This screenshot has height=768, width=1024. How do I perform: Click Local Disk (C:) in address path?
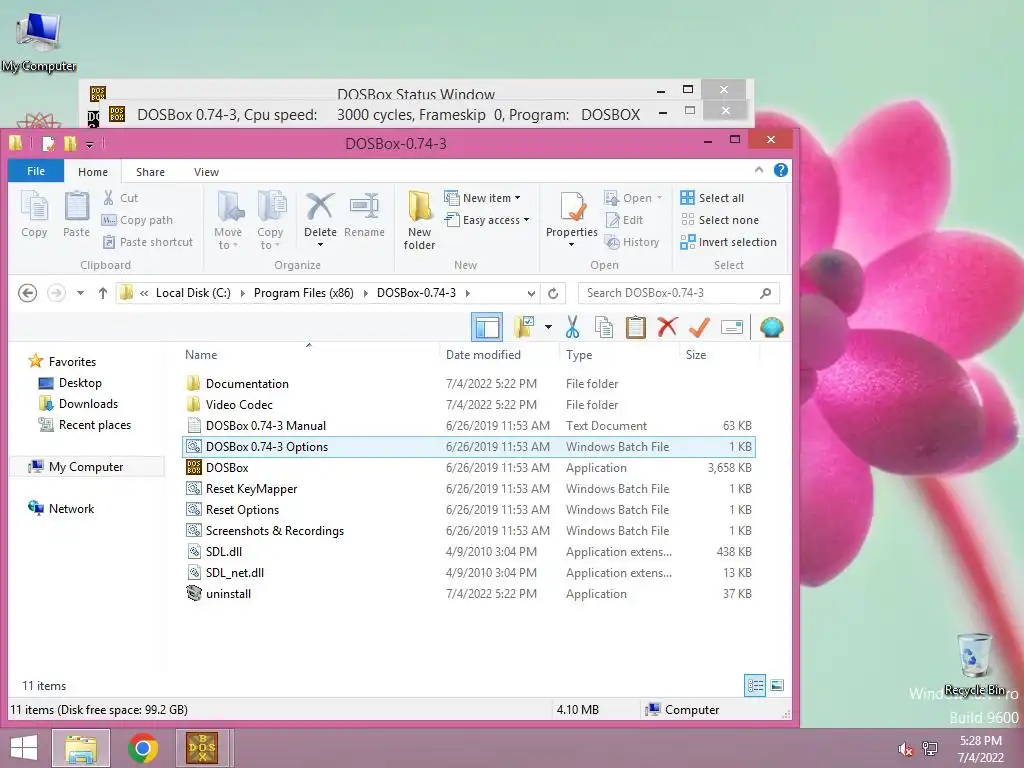pyautogui.click(x=193, y=293)
